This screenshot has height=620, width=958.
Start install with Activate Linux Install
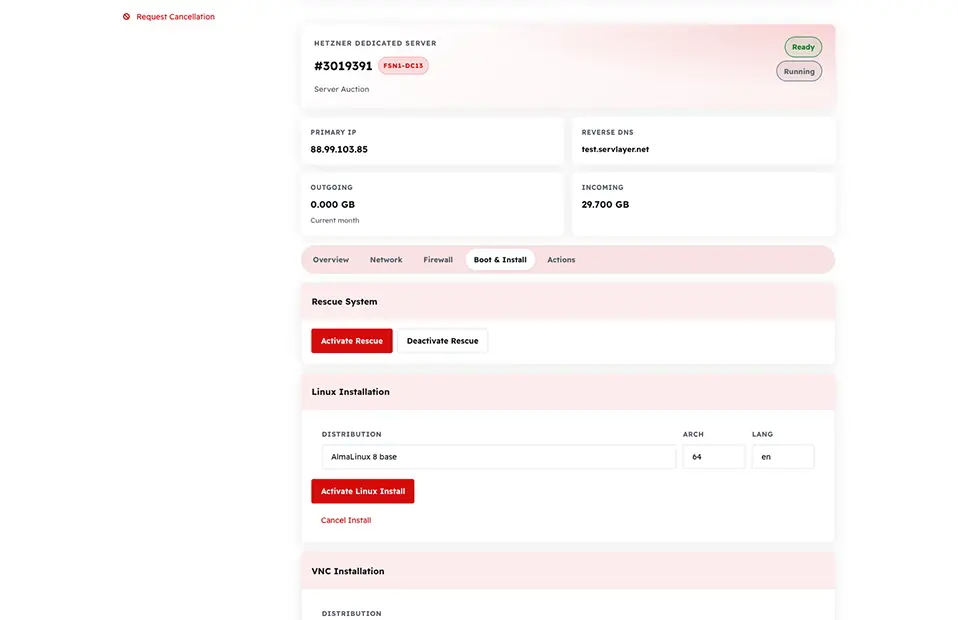(363, 491)
